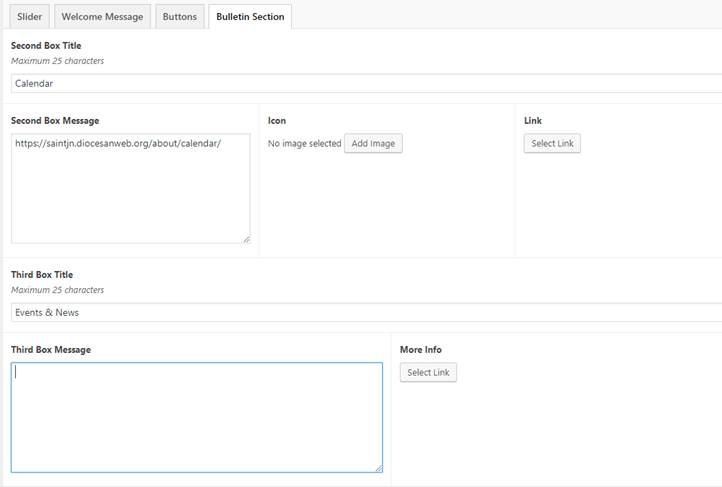Click the Third Box Message label
This screenshot has width=722, height=487.
click(x=51, y=350)
